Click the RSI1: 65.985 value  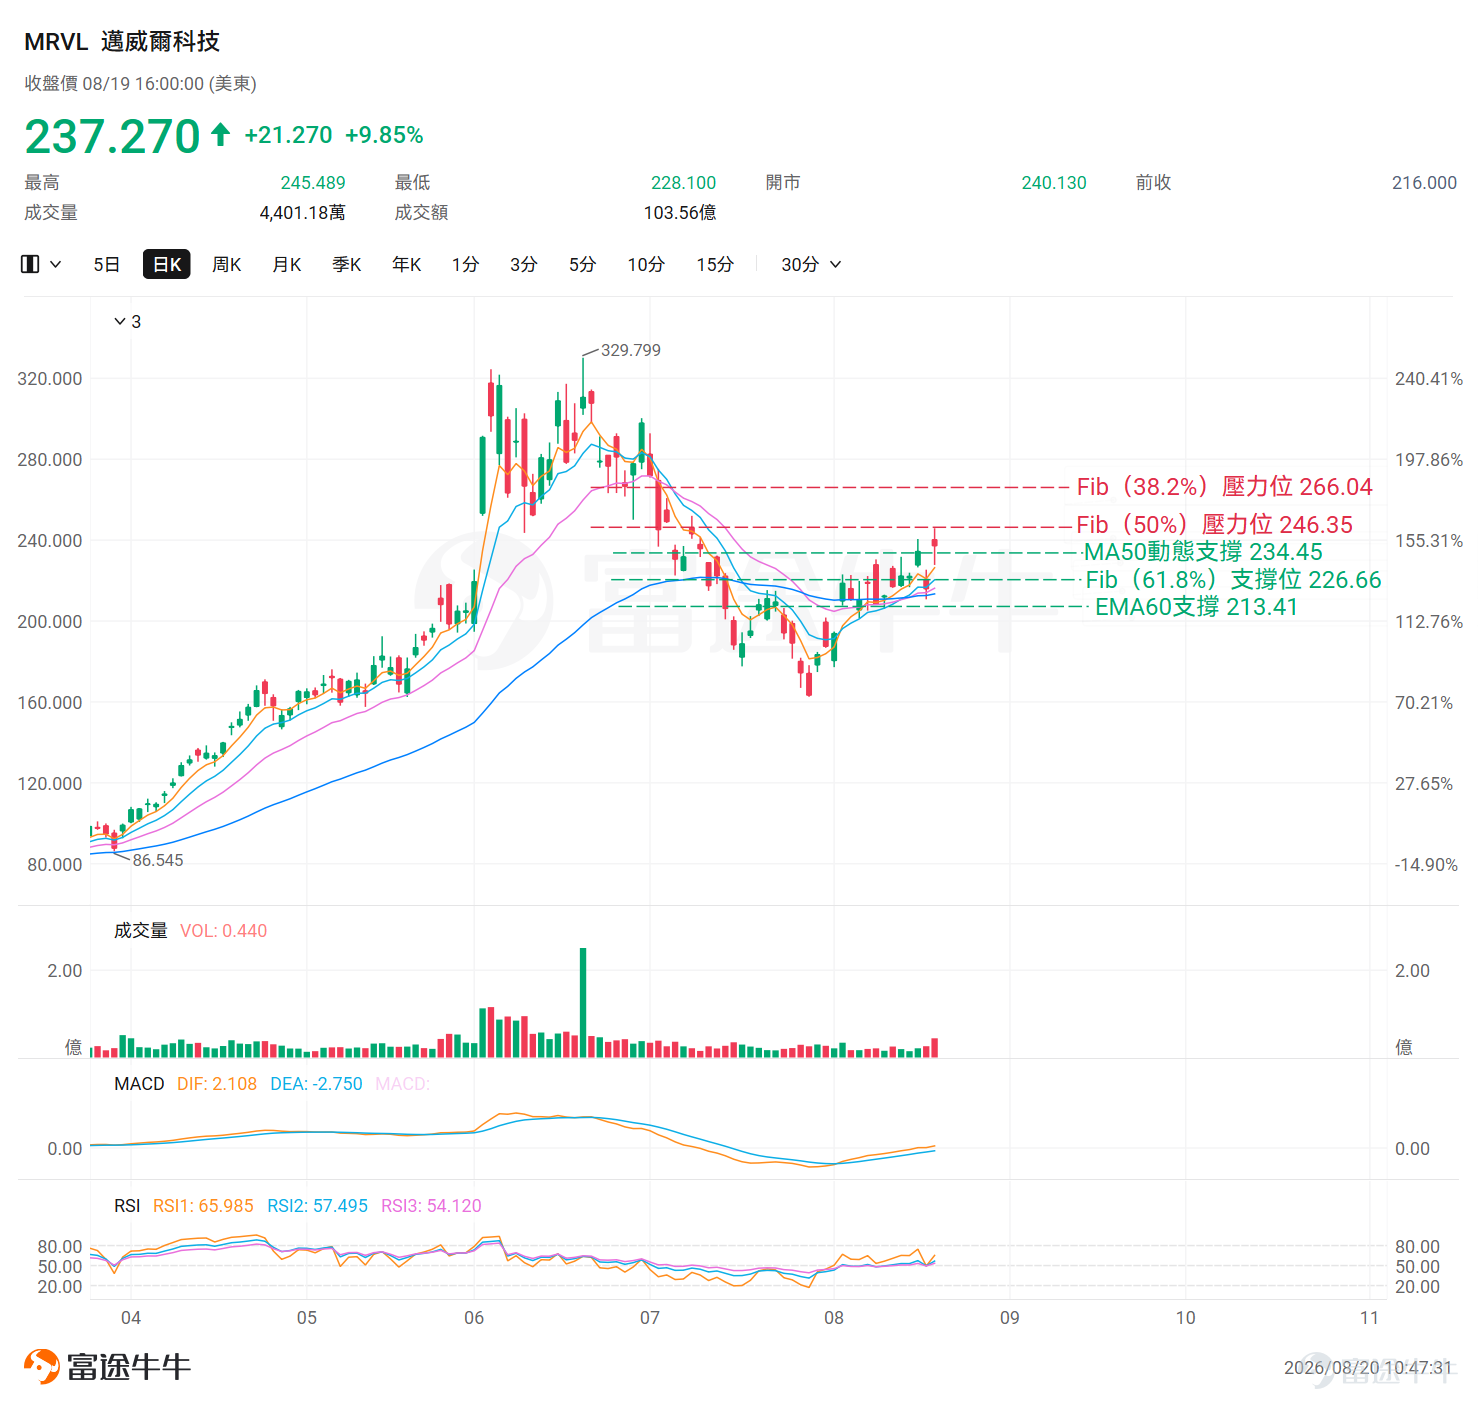point(203,1206)
